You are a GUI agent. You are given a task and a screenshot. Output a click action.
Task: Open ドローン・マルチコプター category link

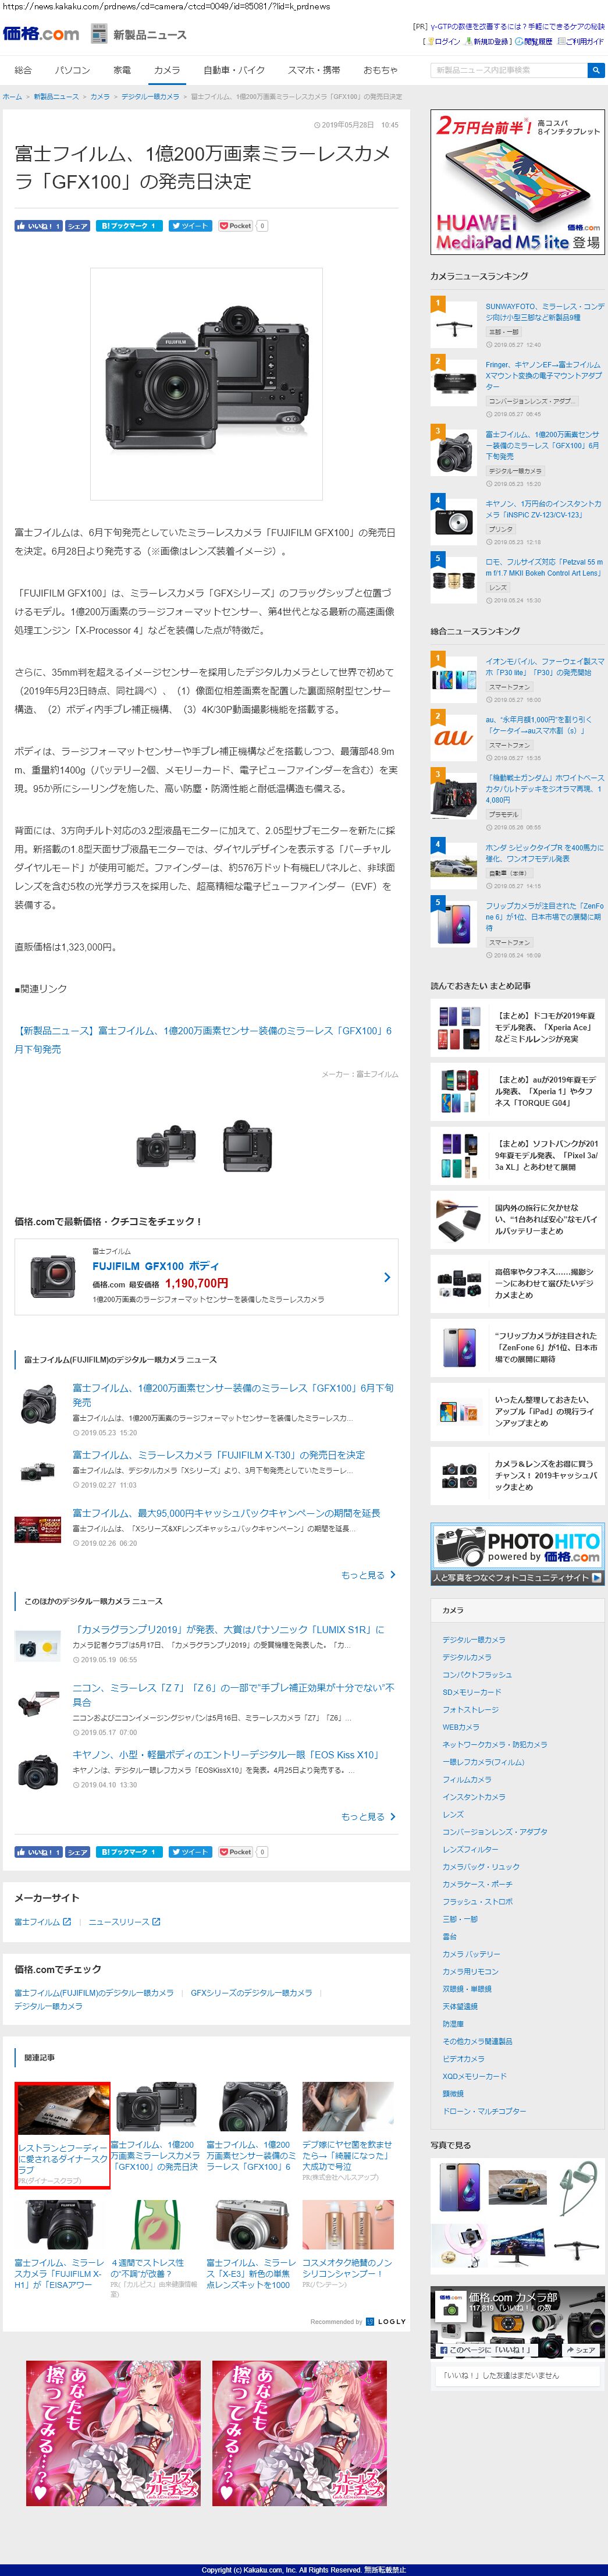(484, 2110)
